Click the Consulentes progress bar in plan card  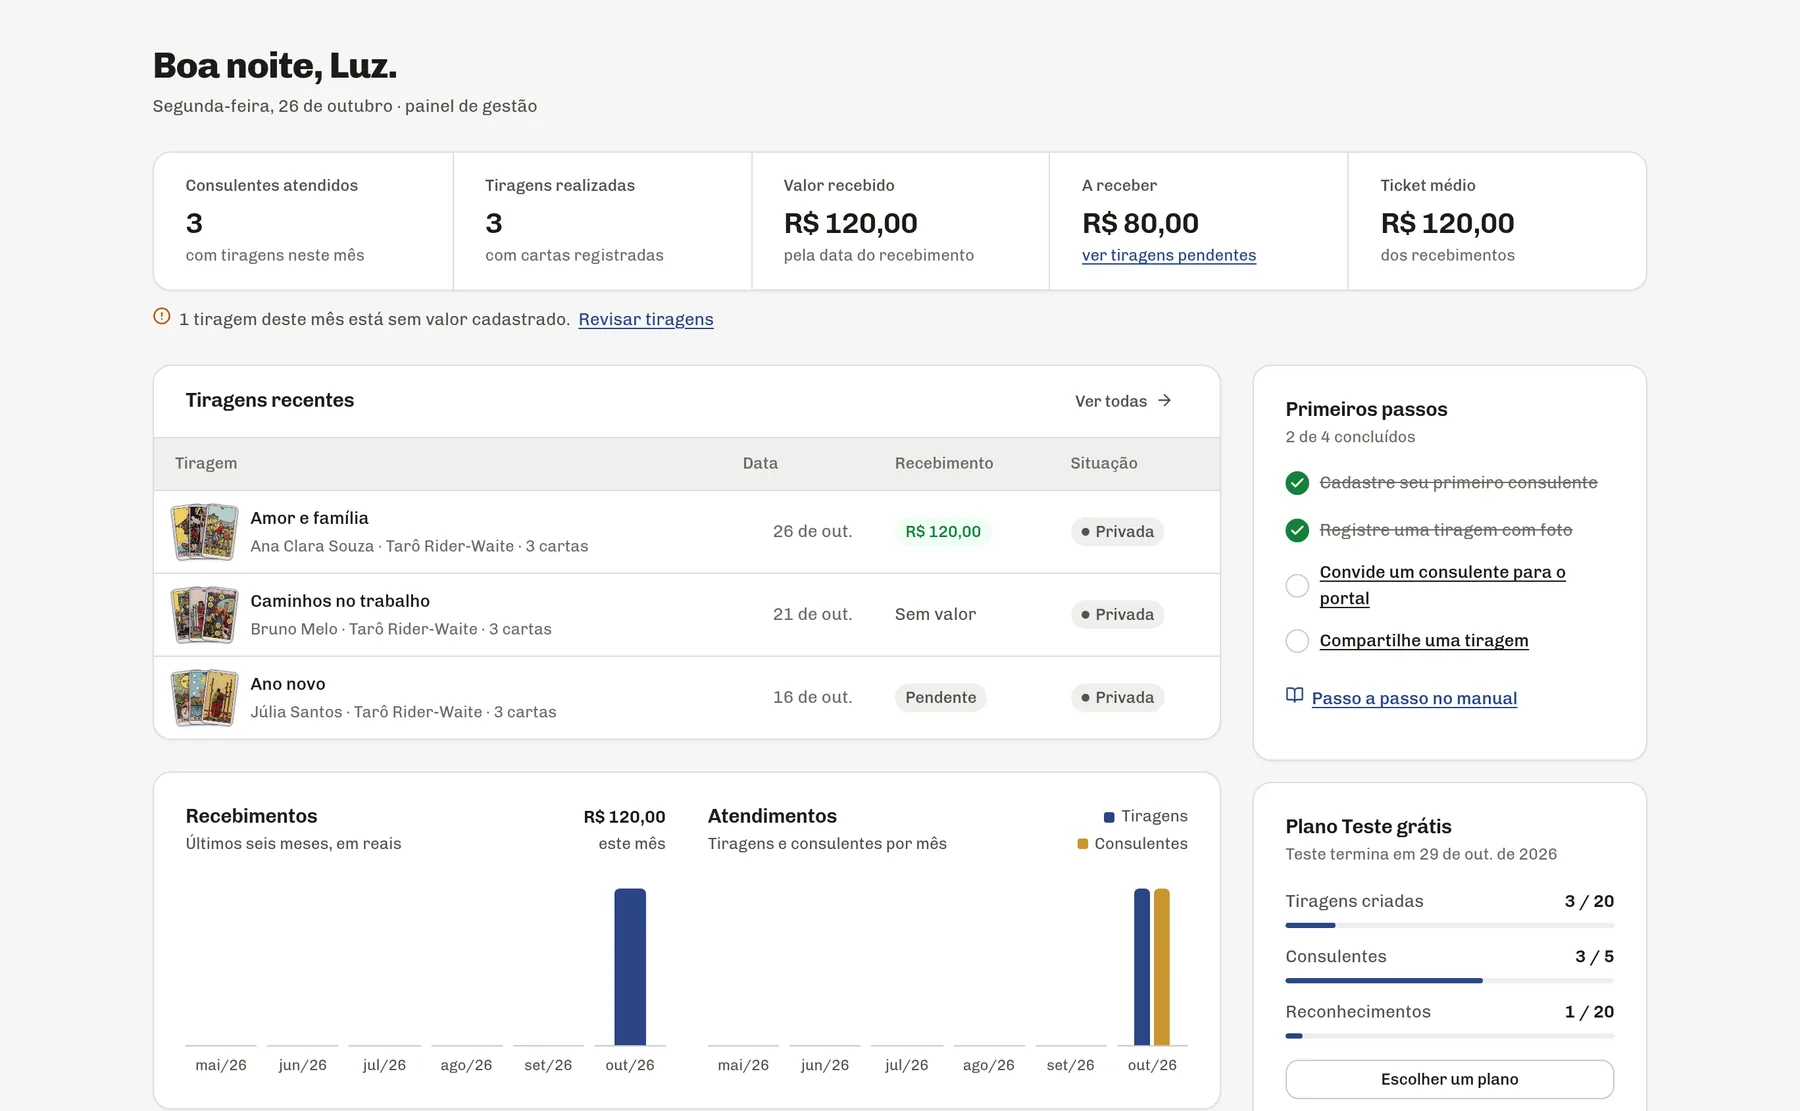[1449, 980]
